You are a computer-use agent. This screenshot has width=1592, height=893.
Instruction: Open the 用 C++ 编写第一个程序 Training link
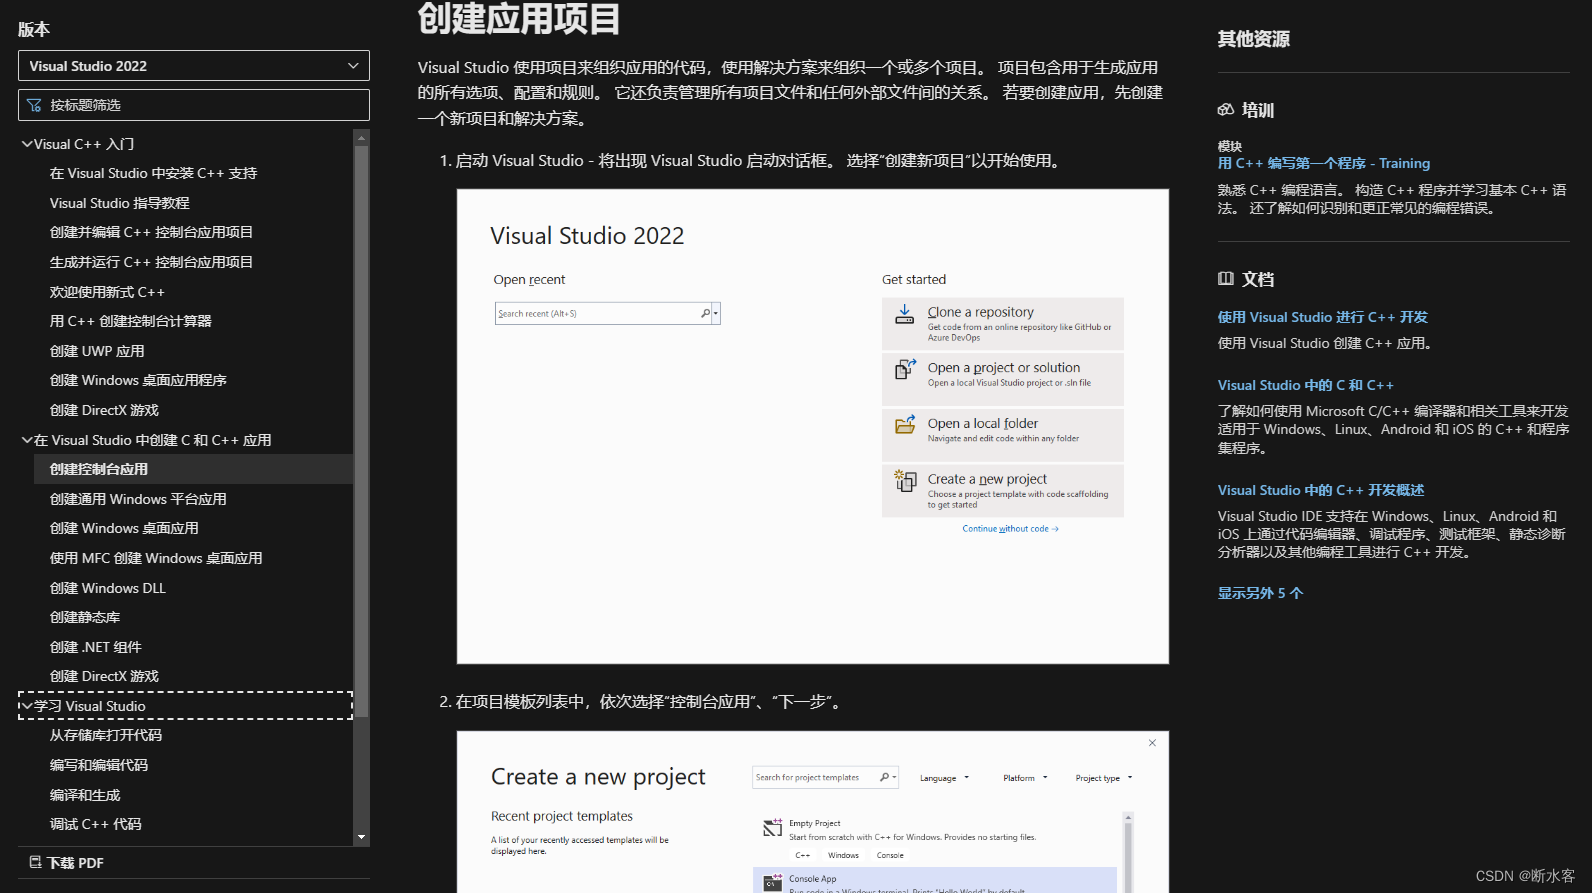click(x=1323, y=163)
